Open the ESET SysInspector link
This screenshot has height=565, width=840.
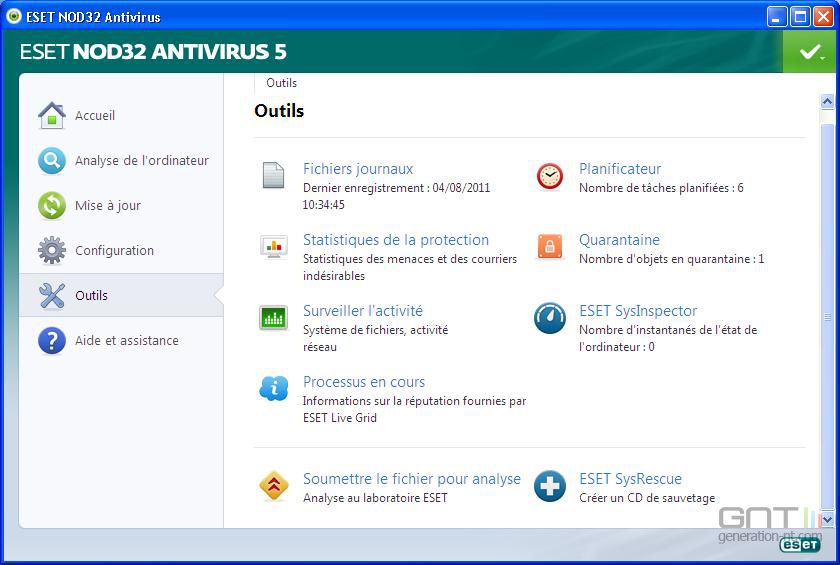638,311
